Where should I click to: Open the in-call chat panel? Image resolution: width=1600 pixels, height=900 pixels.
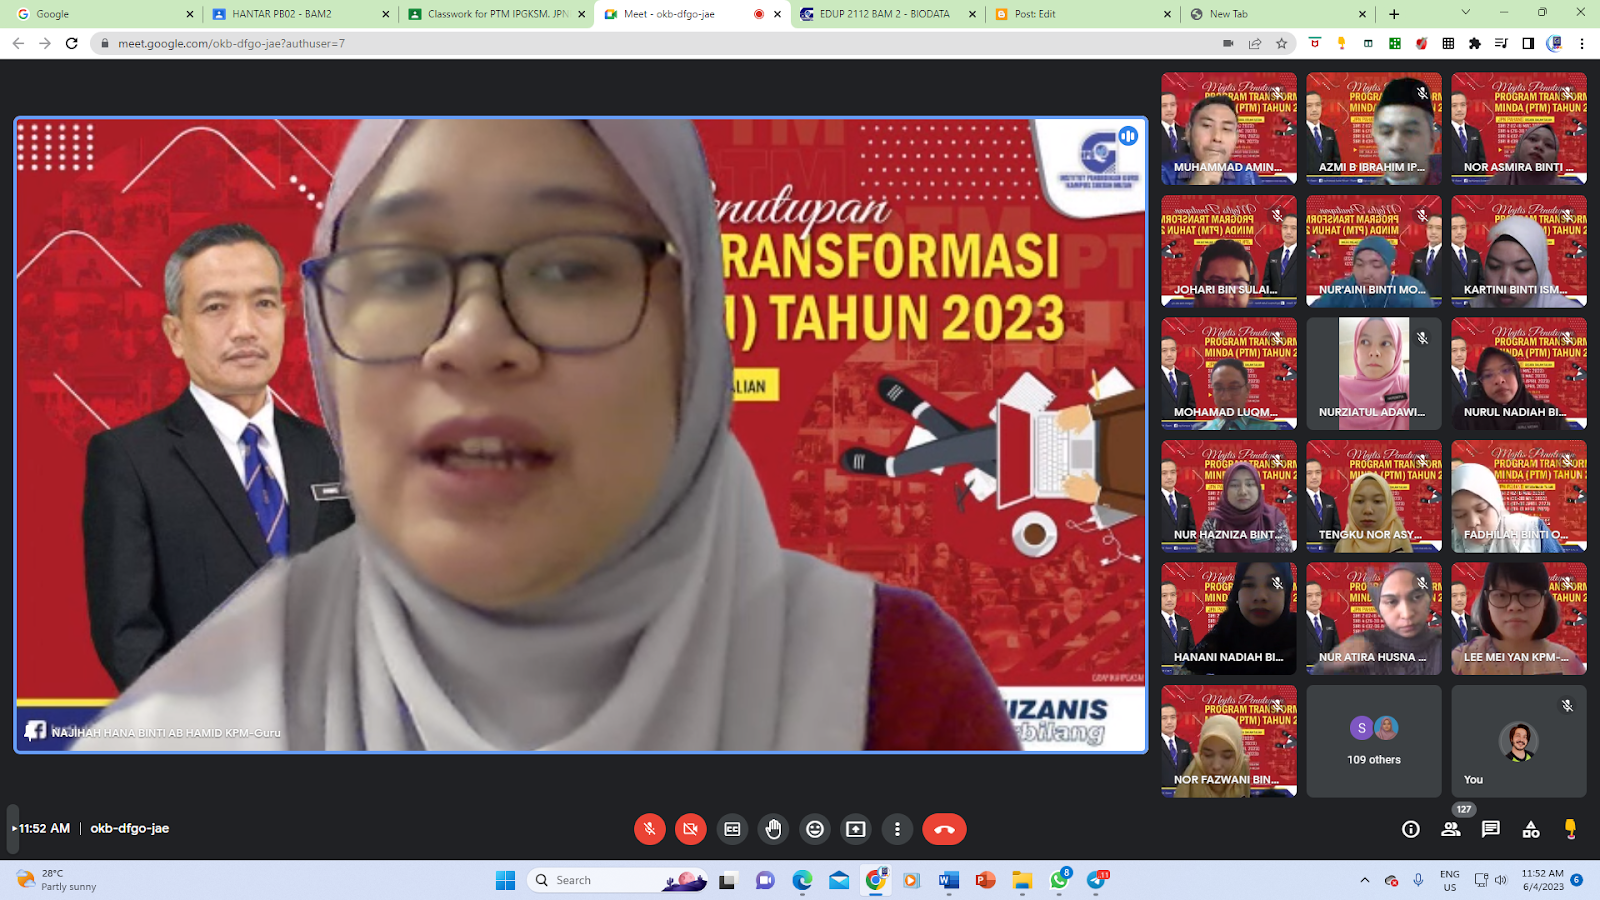coord(1491,829)
